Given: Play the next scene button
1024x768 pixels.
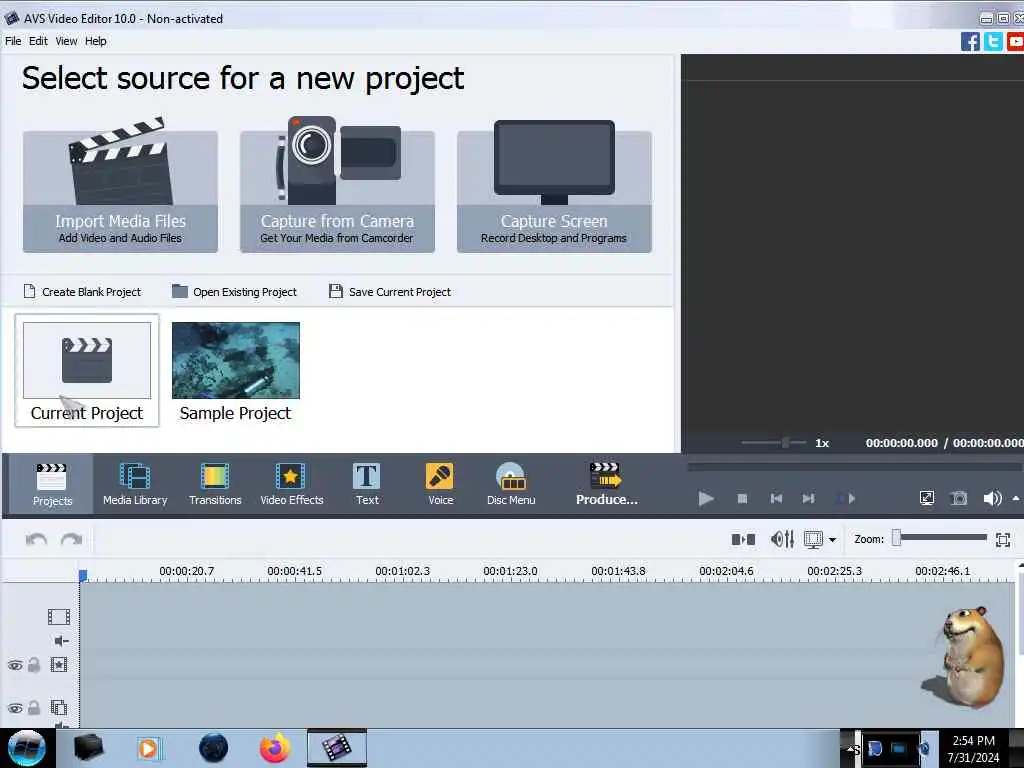Looking at the screenshot, I should [846, 499].
